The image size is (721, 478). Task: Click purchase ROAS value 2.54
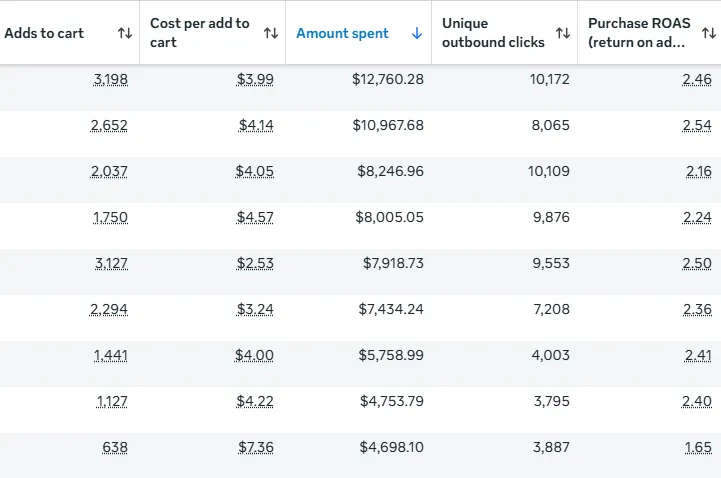pos(697,125)
